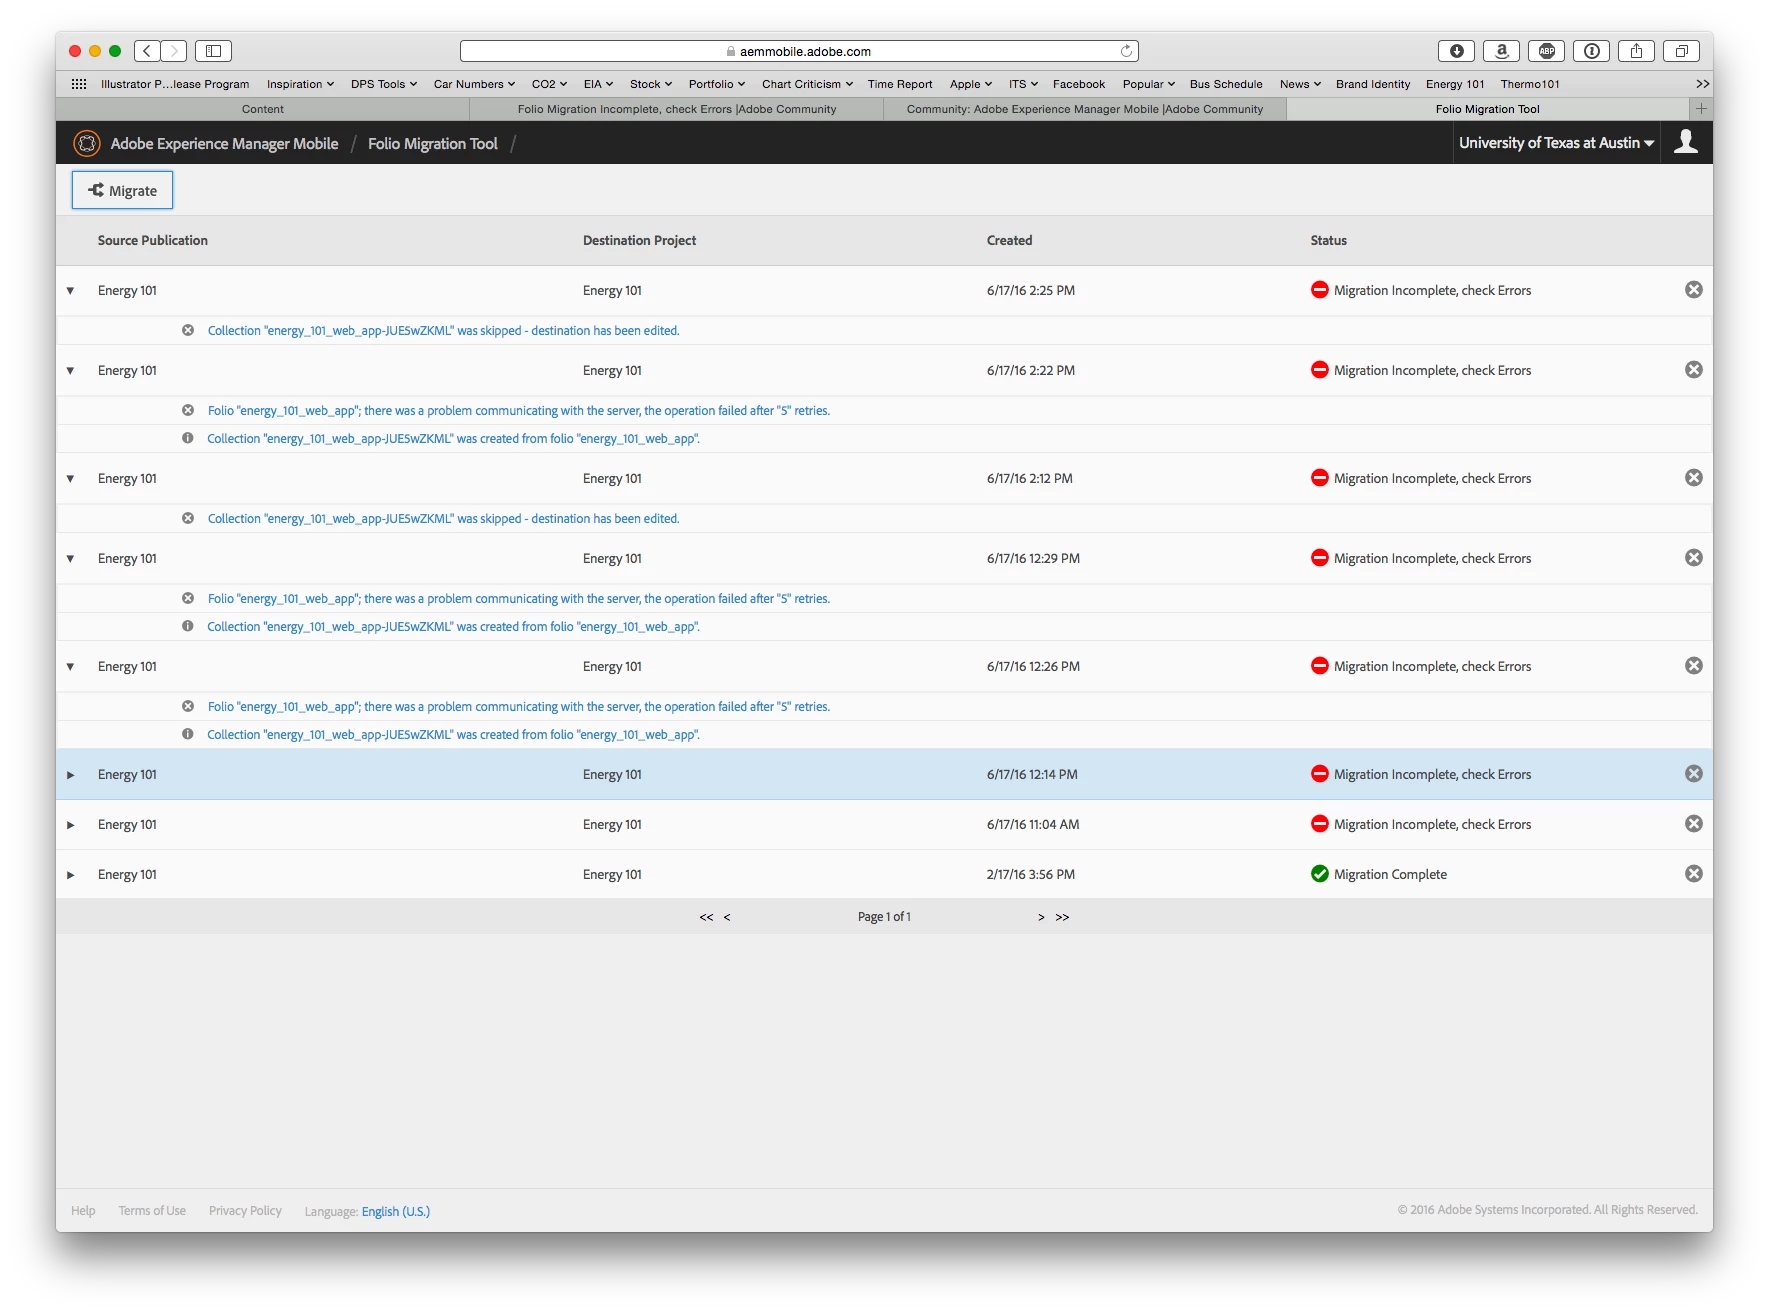Open University of Texas at Austin dropdown
This screenshot has width=1769, height=1312.
(x=1556, y=143)
